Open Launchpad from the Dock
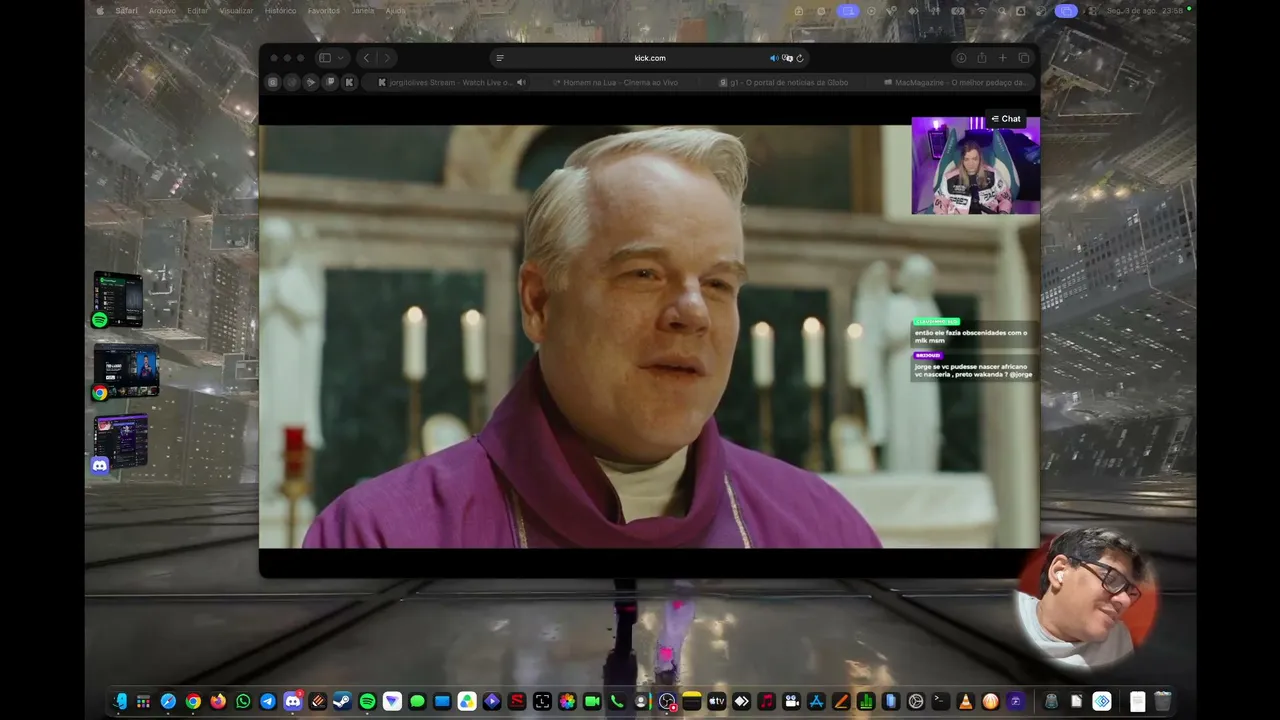Screen dimensions: 1280x720 click(x=144, y=702)
